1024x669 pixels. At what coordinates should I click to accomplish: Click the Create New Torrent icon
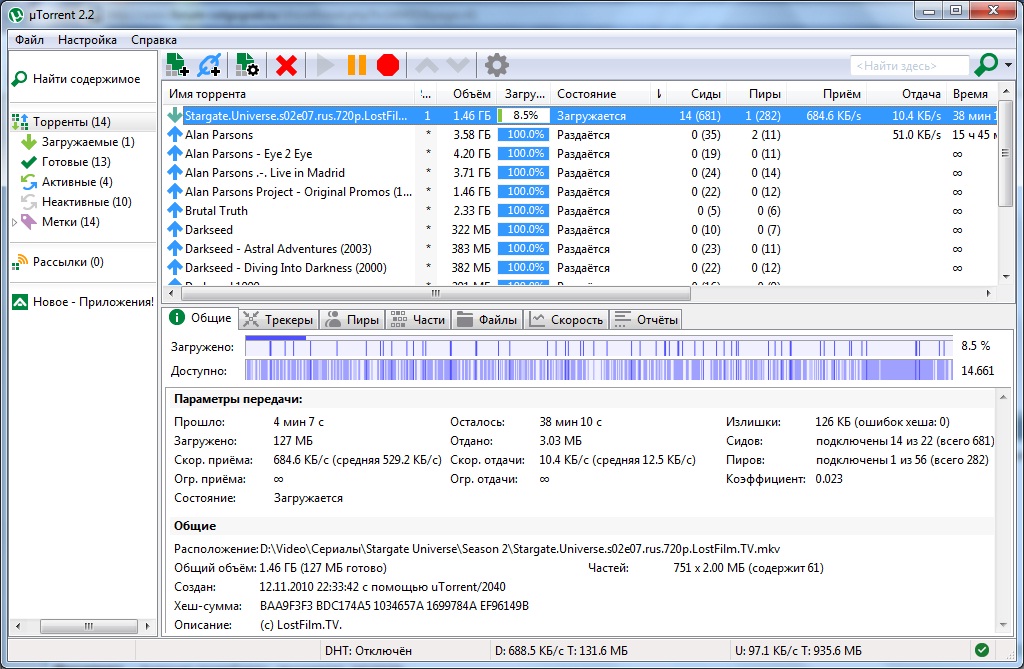[x=247, y=66]
